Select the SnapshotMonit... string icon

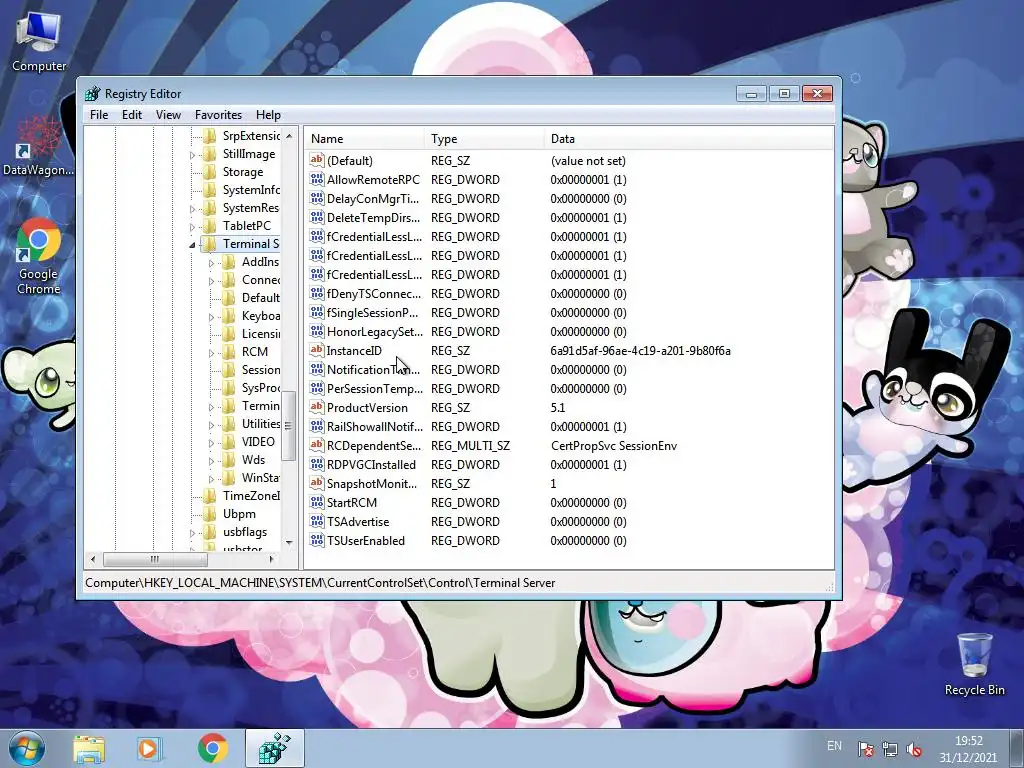pos(317,483)
